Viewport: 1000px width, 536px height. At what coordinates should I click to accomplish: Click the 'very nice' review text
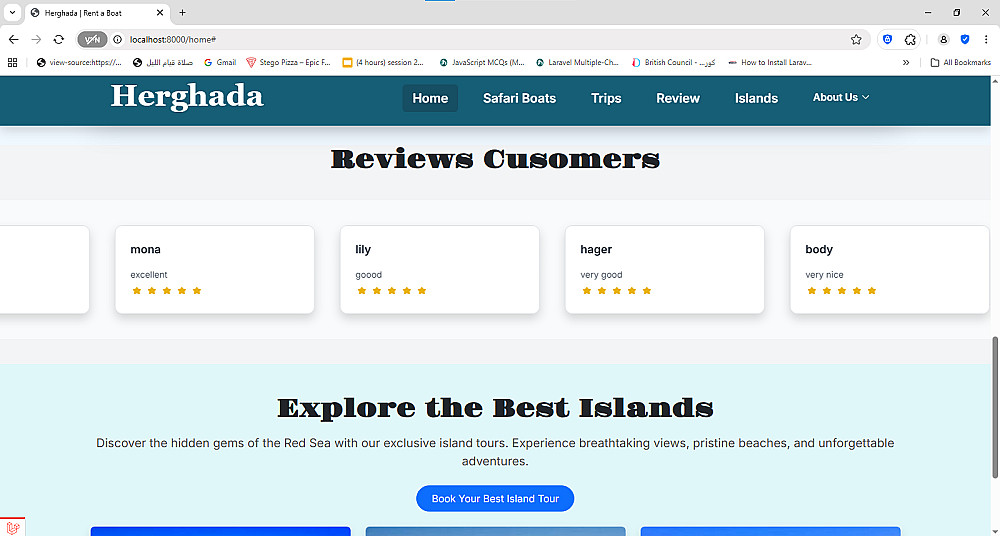click(824, 275)
